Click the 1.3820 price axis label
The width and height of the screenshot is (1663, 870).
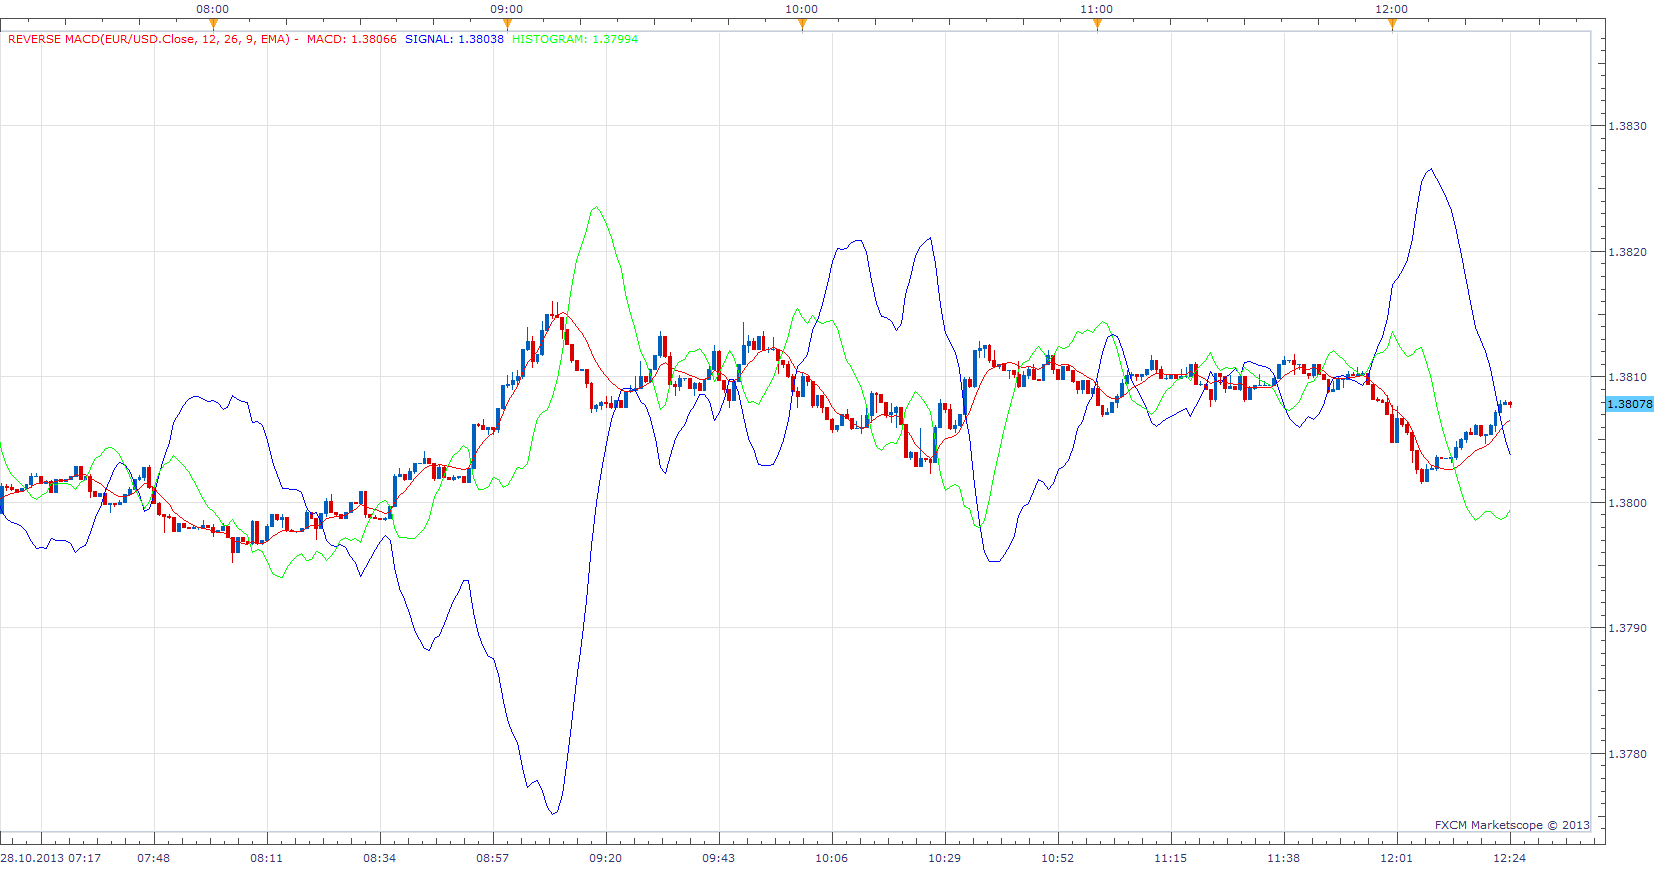[1627, 252]
